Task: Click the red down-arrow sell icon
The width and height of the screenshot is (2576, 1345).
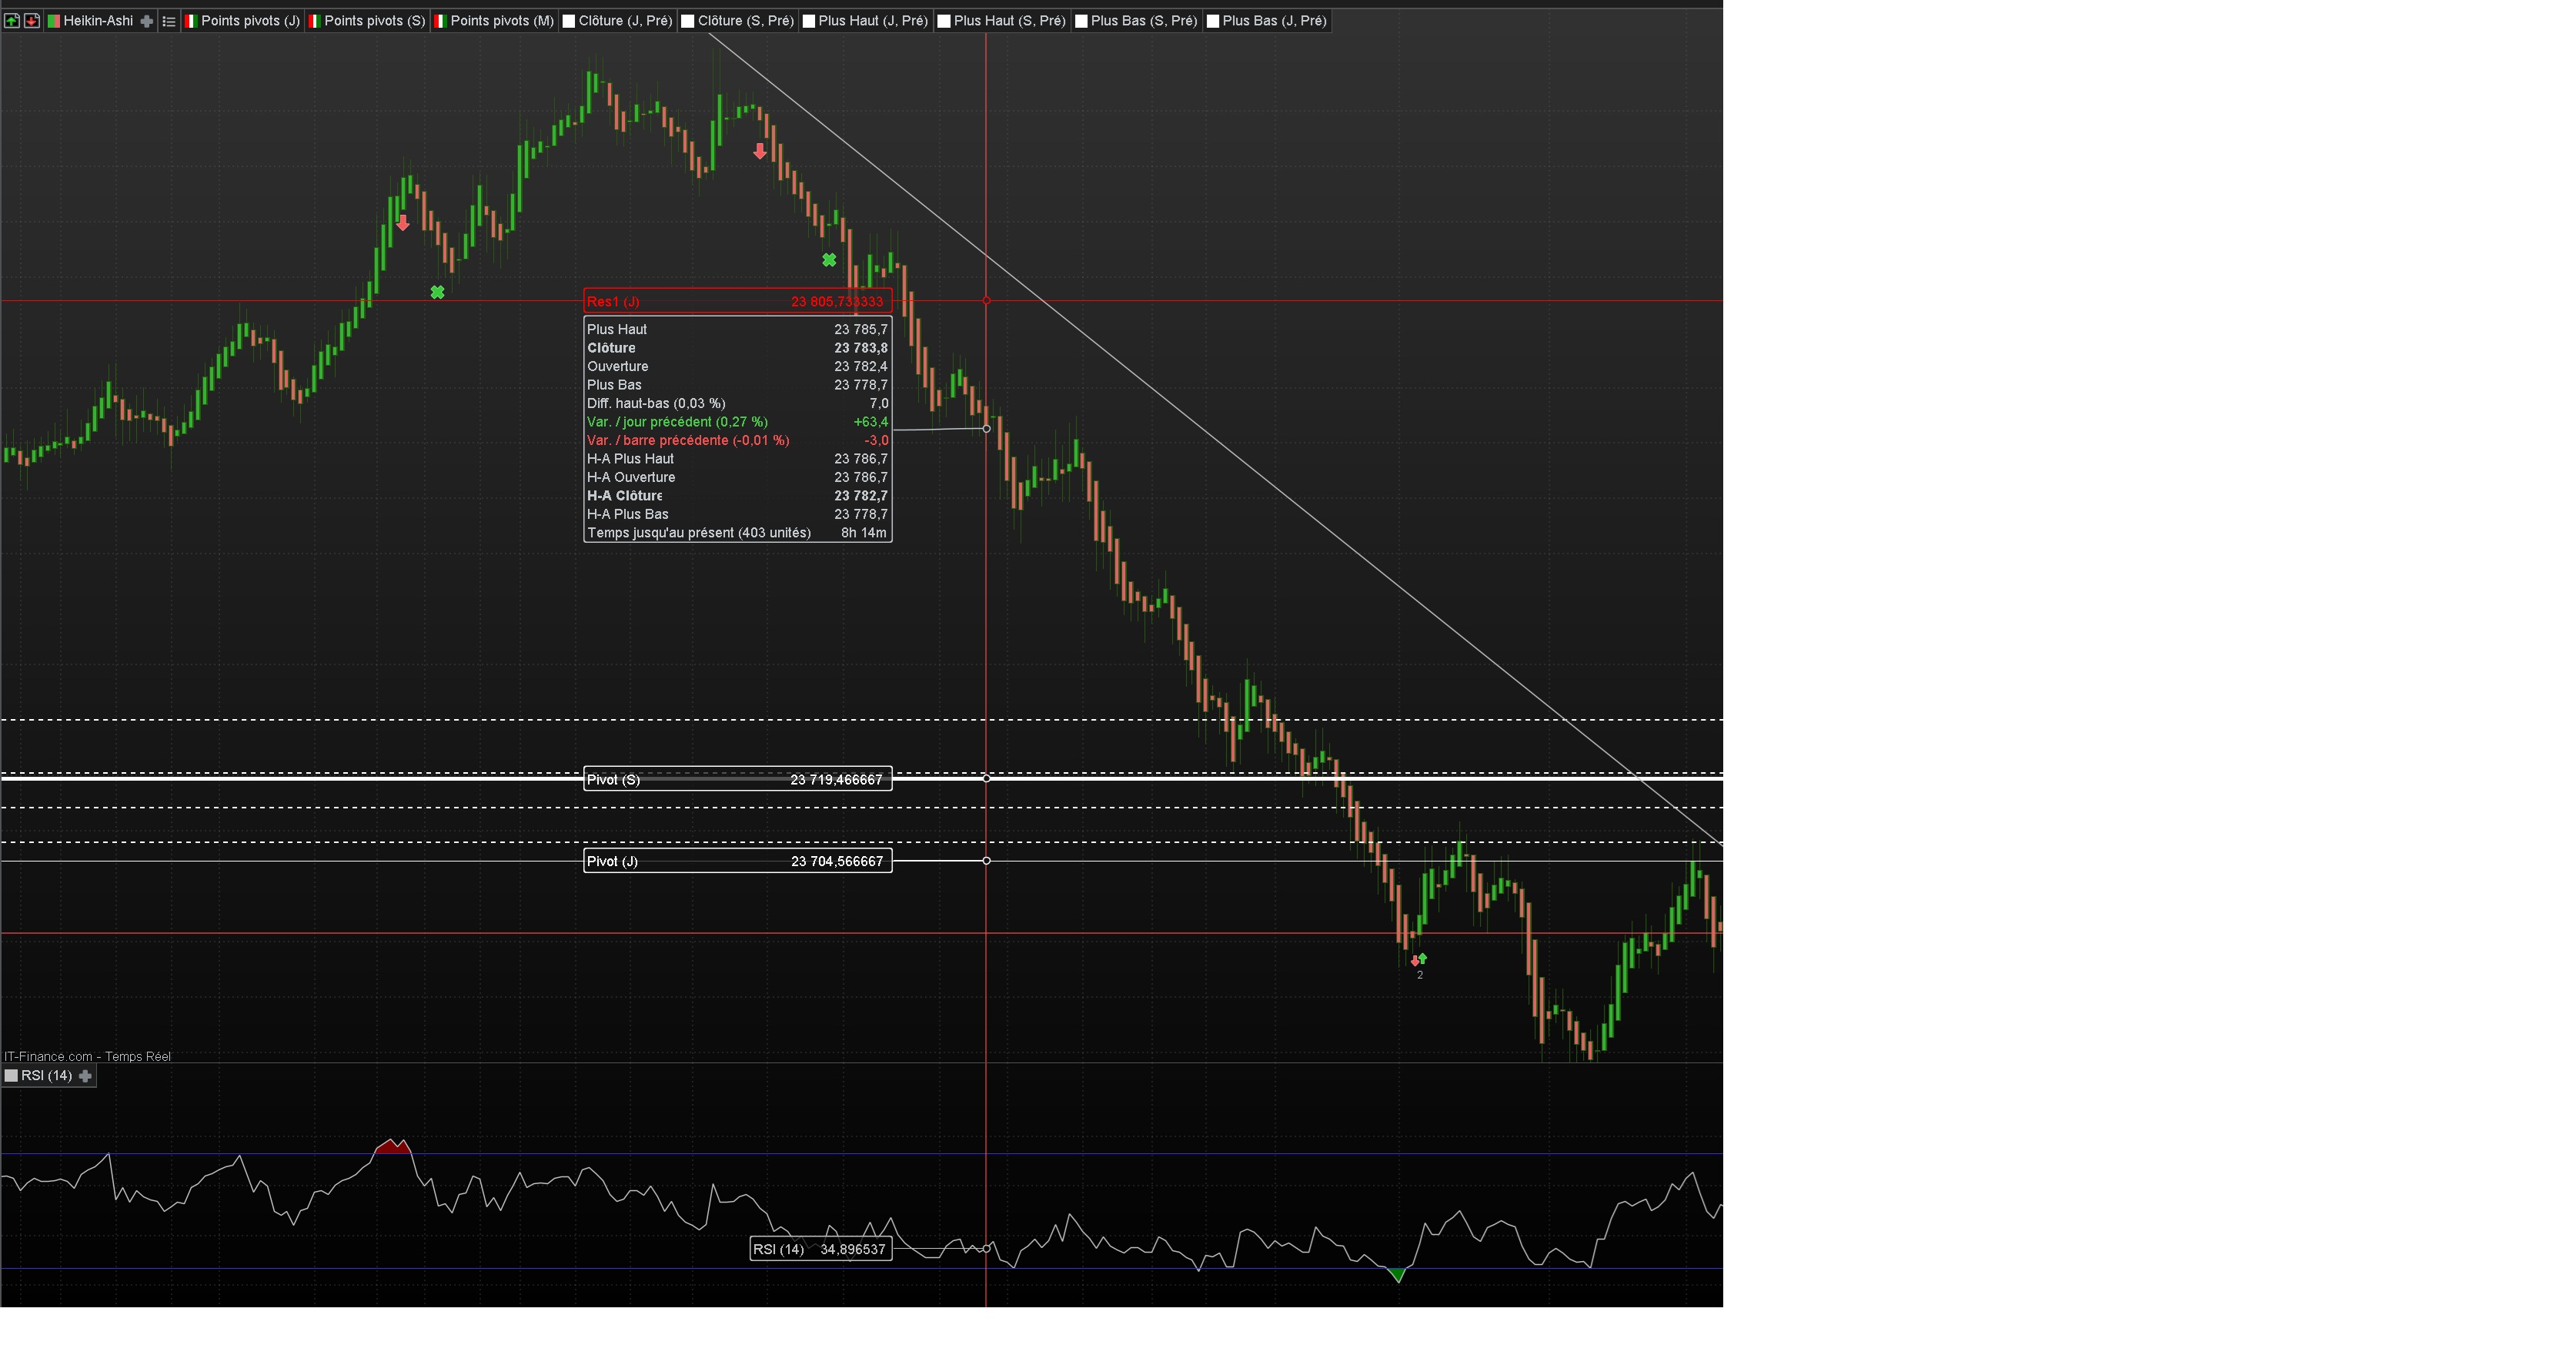Action: [x=32, y=21]
